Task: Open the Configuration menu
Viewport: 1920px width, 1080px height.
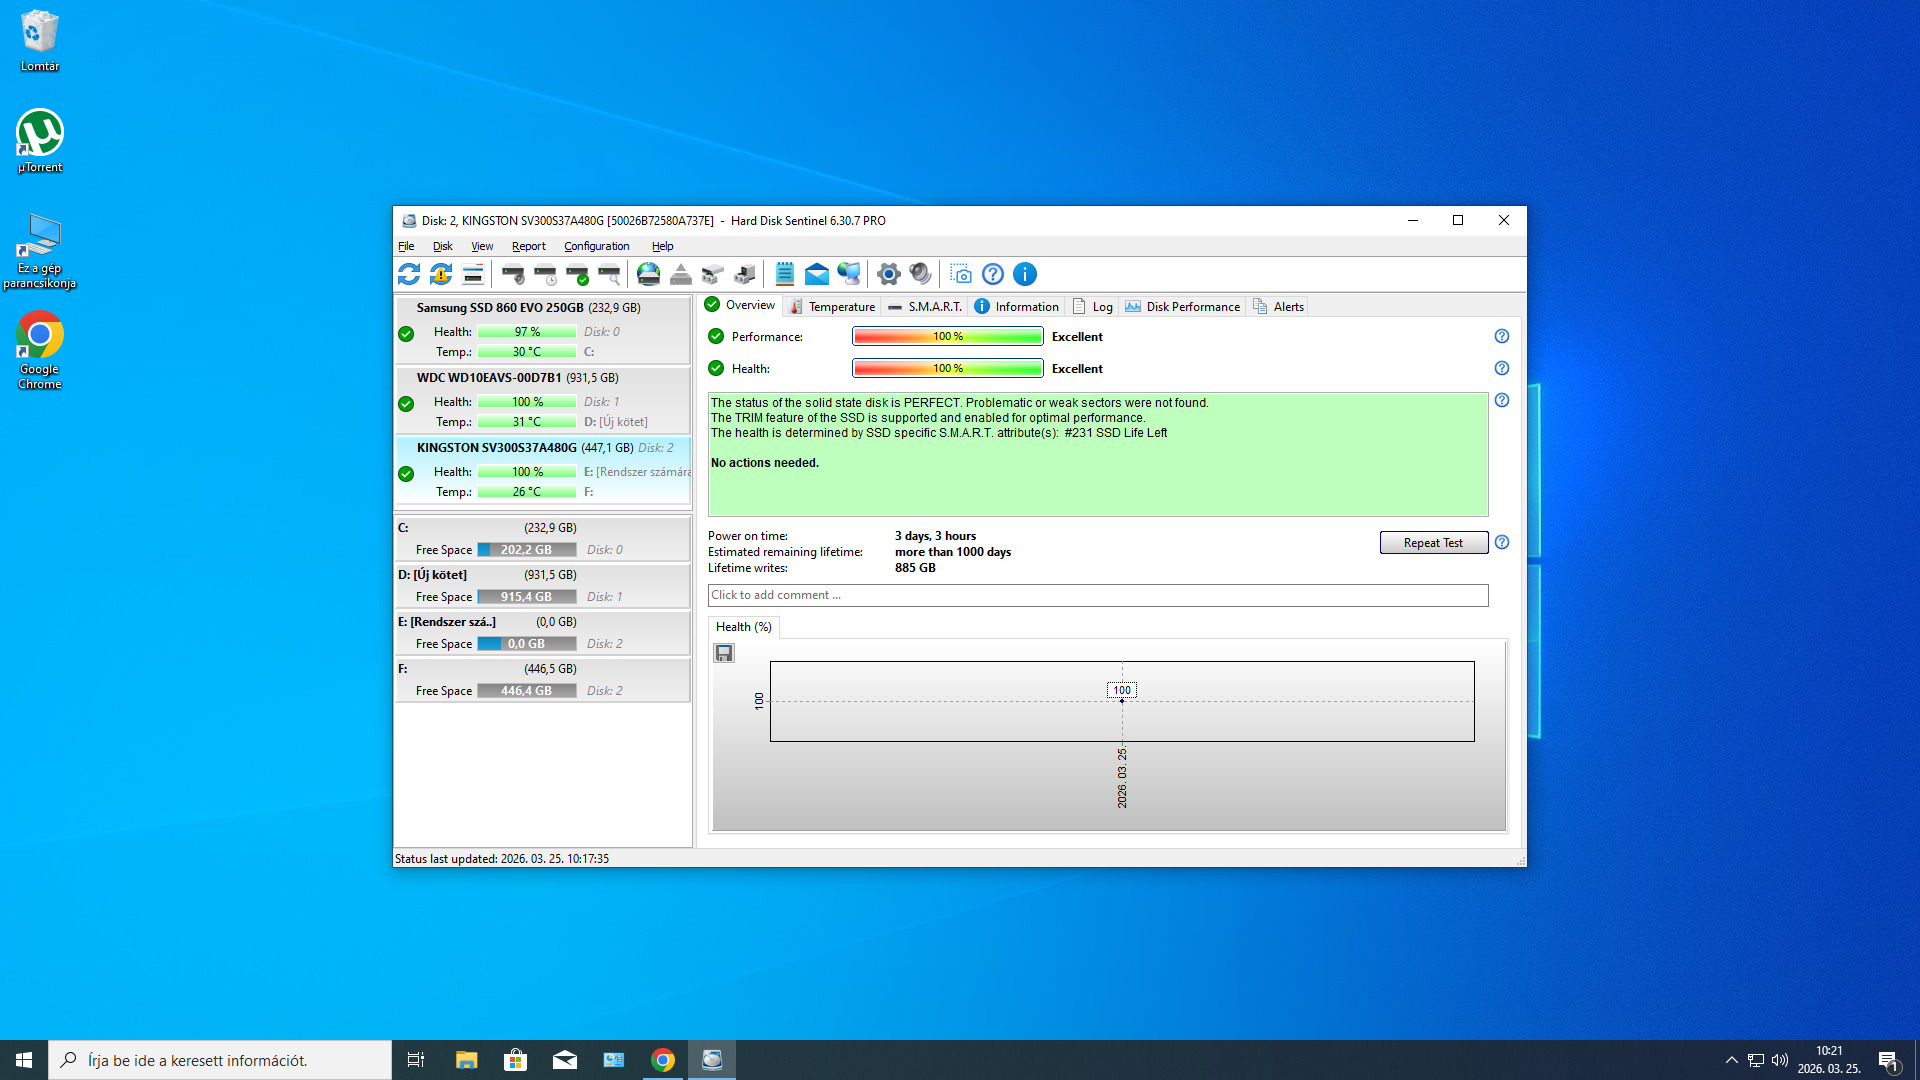Action: tap(596, 246)
